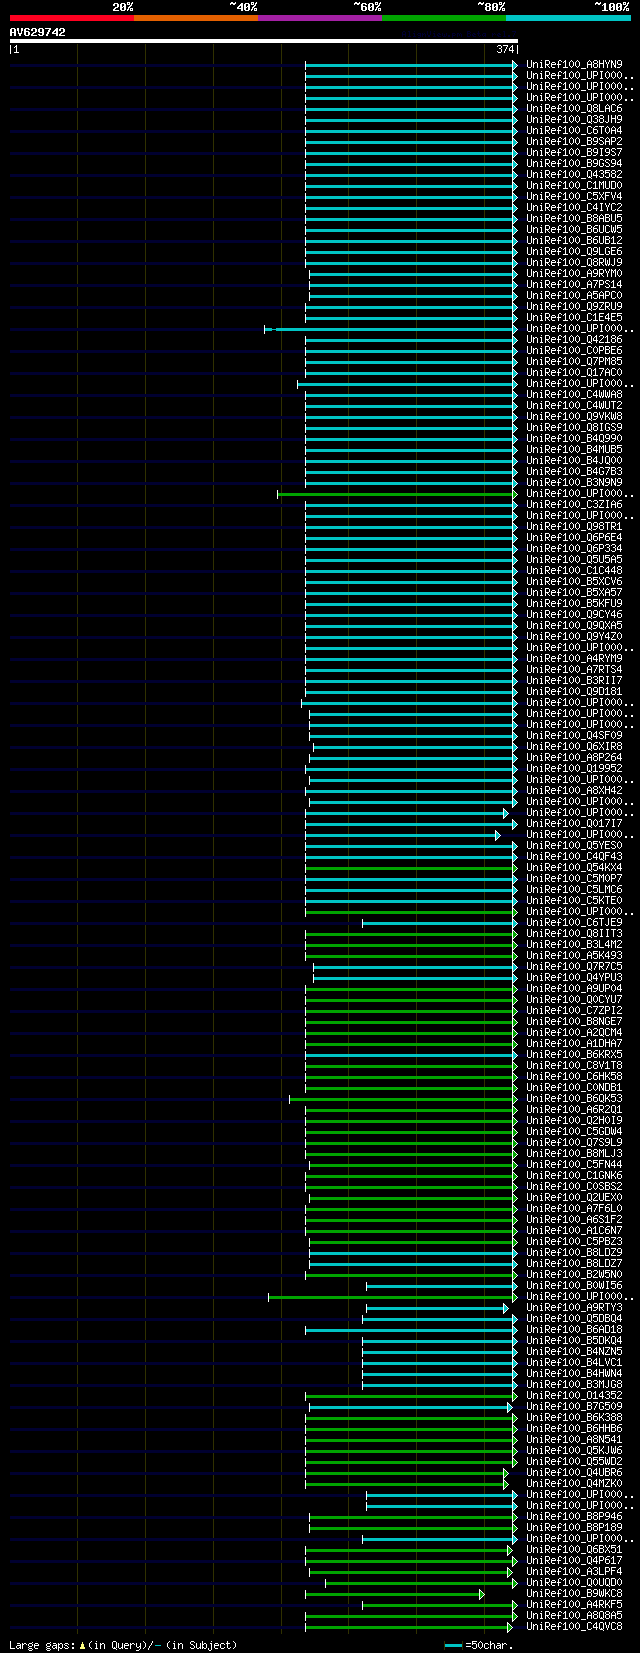The width and height of the screenshot is (640, 1653).
Task: Click the UniRef100_B6QK53 label
Action: [x=574, y=1099]
